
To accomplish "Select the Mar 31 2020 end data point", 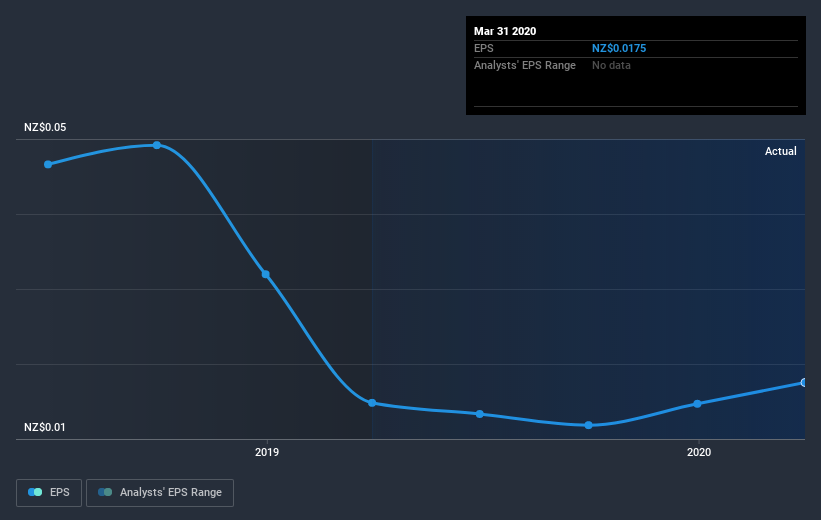I will point(804,383).
